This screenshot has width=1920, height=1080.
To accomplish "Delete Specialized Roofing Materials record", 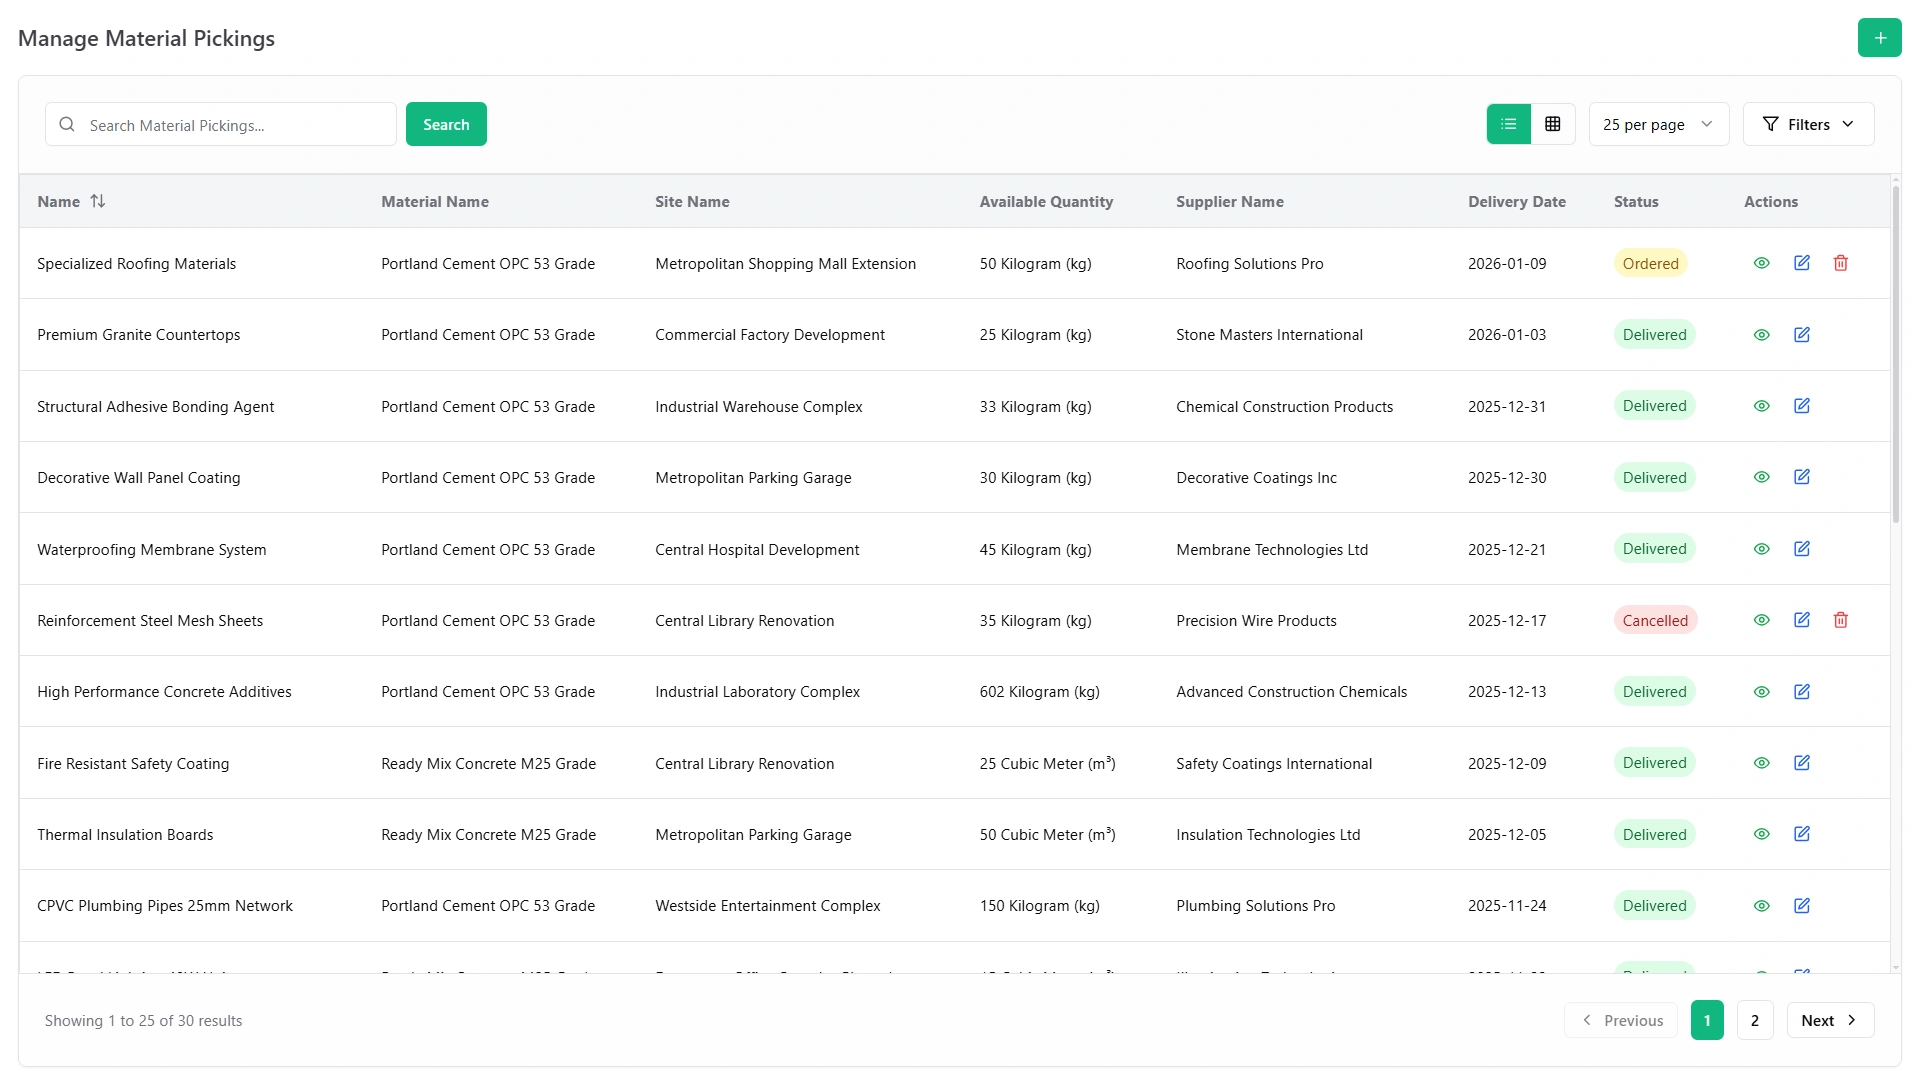I will tap(1840, 263).
